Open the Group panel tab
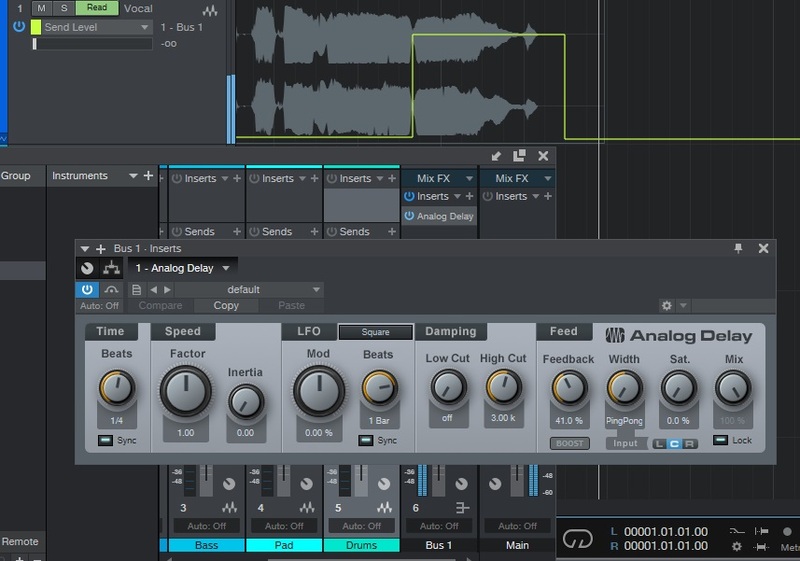The image size is (800, 561). tap(16, 175)
